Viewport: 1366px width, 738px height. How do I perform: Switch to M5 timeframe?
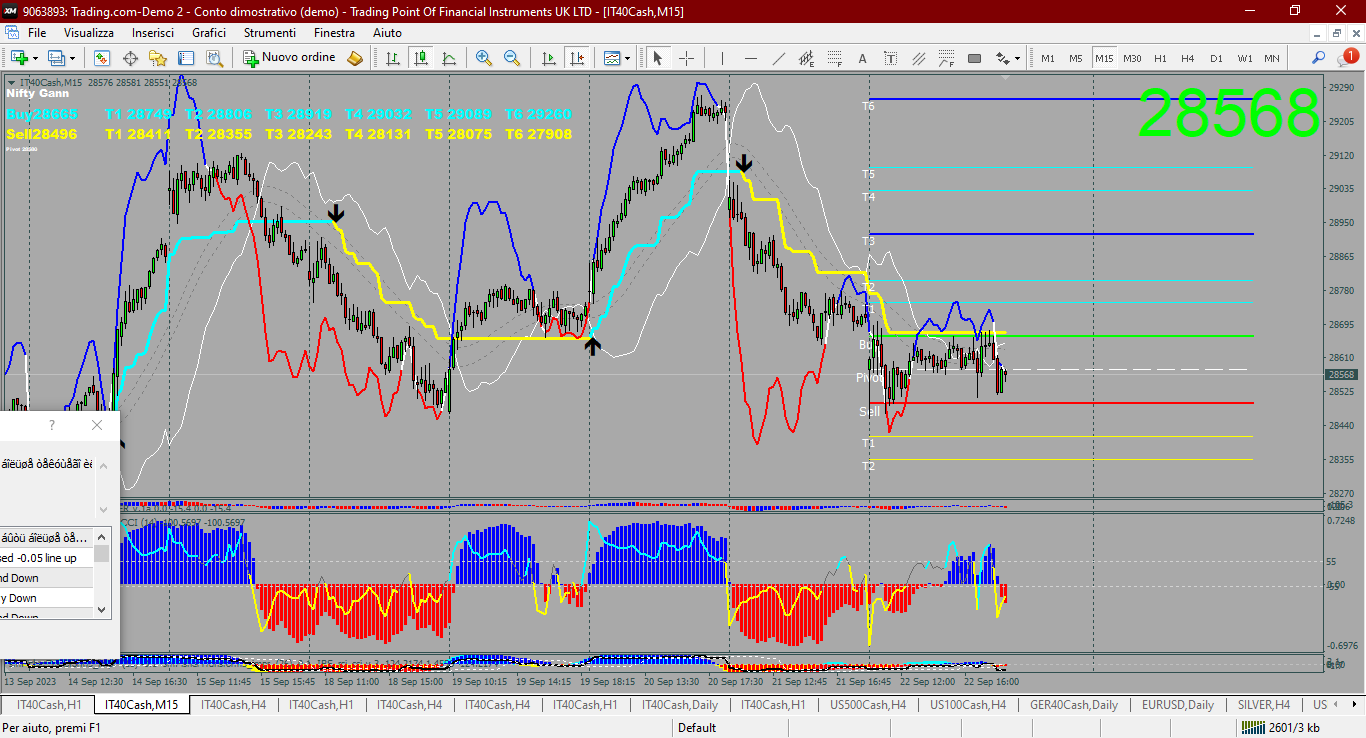point(1076,58)
